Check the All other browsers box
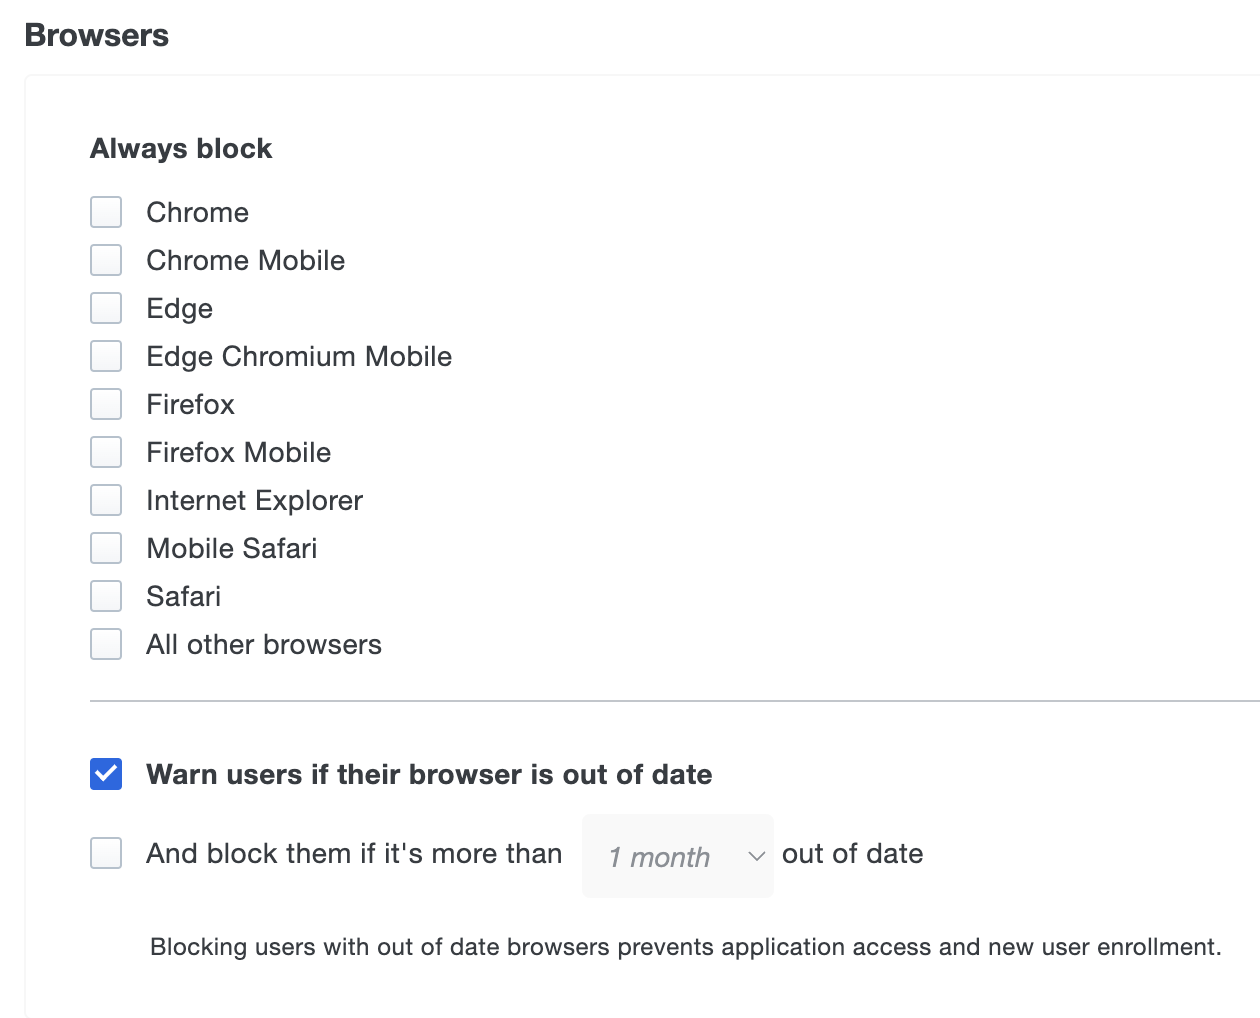Image resolution: width=1260 pixels, height=1018 pixels. click(106, 644)
